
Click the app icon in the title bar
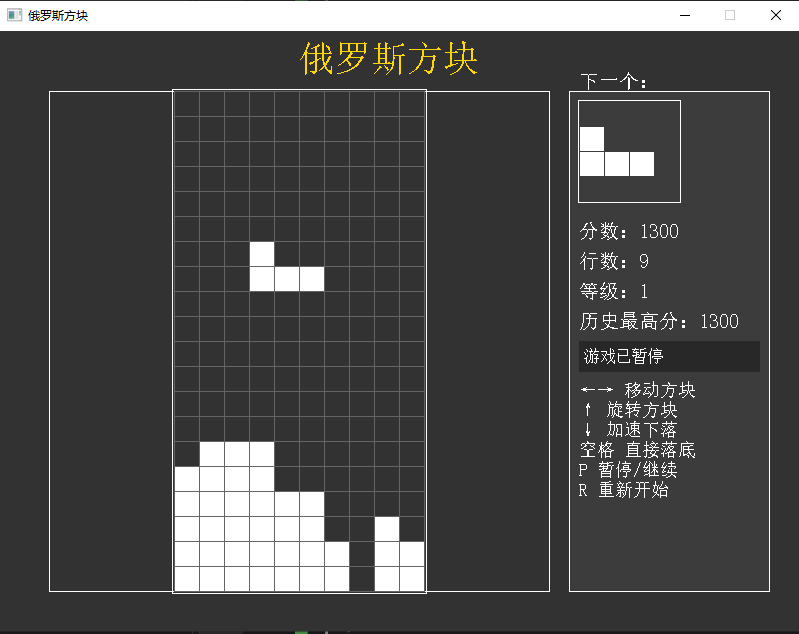(x=14, y=15)
